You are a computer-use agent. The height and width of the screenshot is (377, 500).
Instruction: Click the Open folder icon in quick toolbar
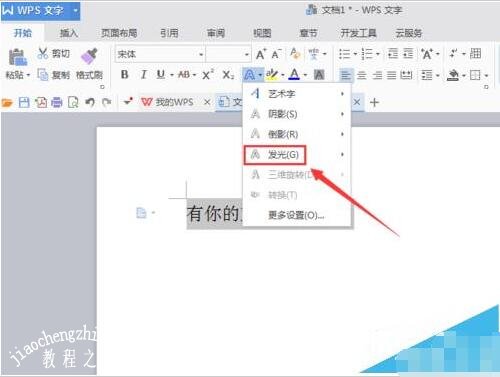tap(7, 102)
